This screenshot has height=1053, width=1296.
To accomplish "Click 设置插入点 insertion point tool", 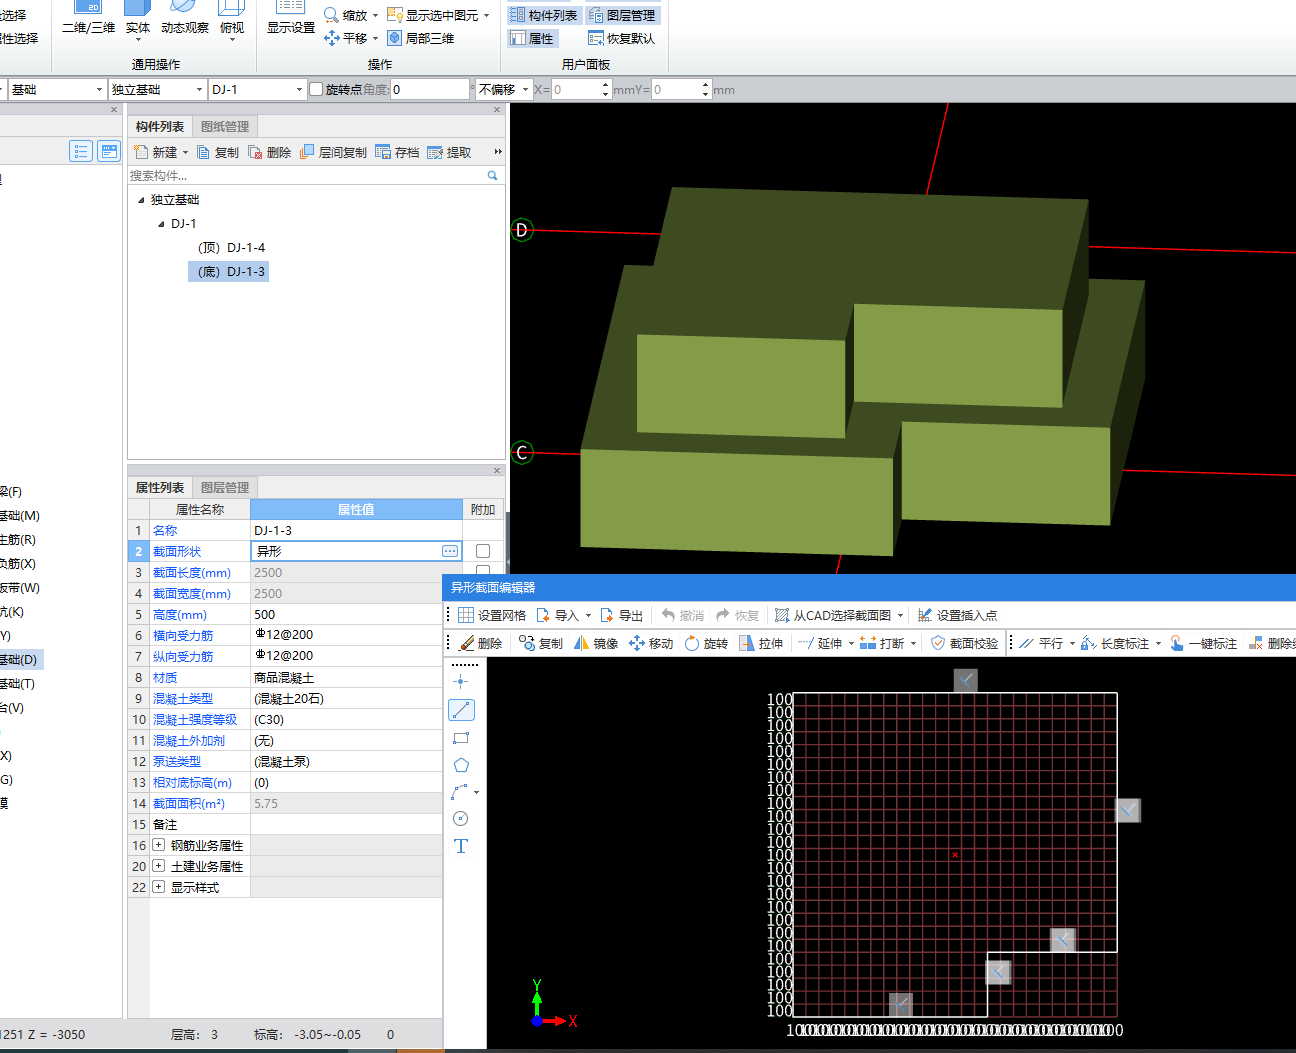I will (957, 615).
